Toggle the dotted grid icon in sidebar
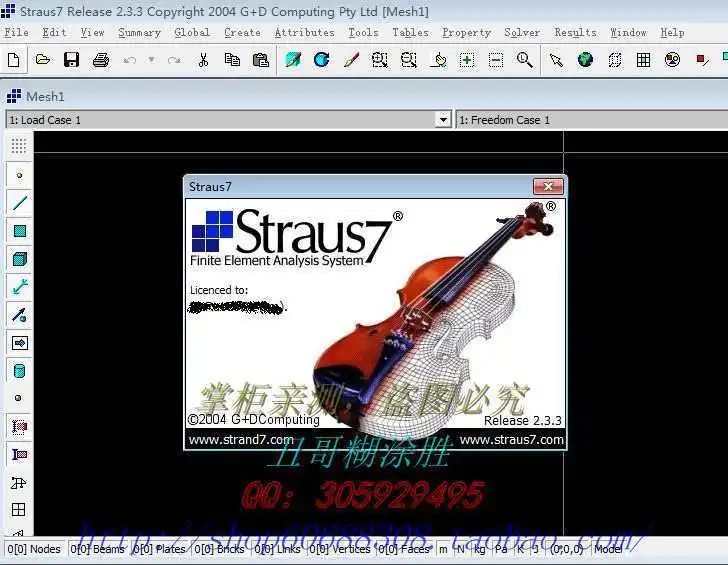This screenshot has width=728, height=565. tap(19, 146)
